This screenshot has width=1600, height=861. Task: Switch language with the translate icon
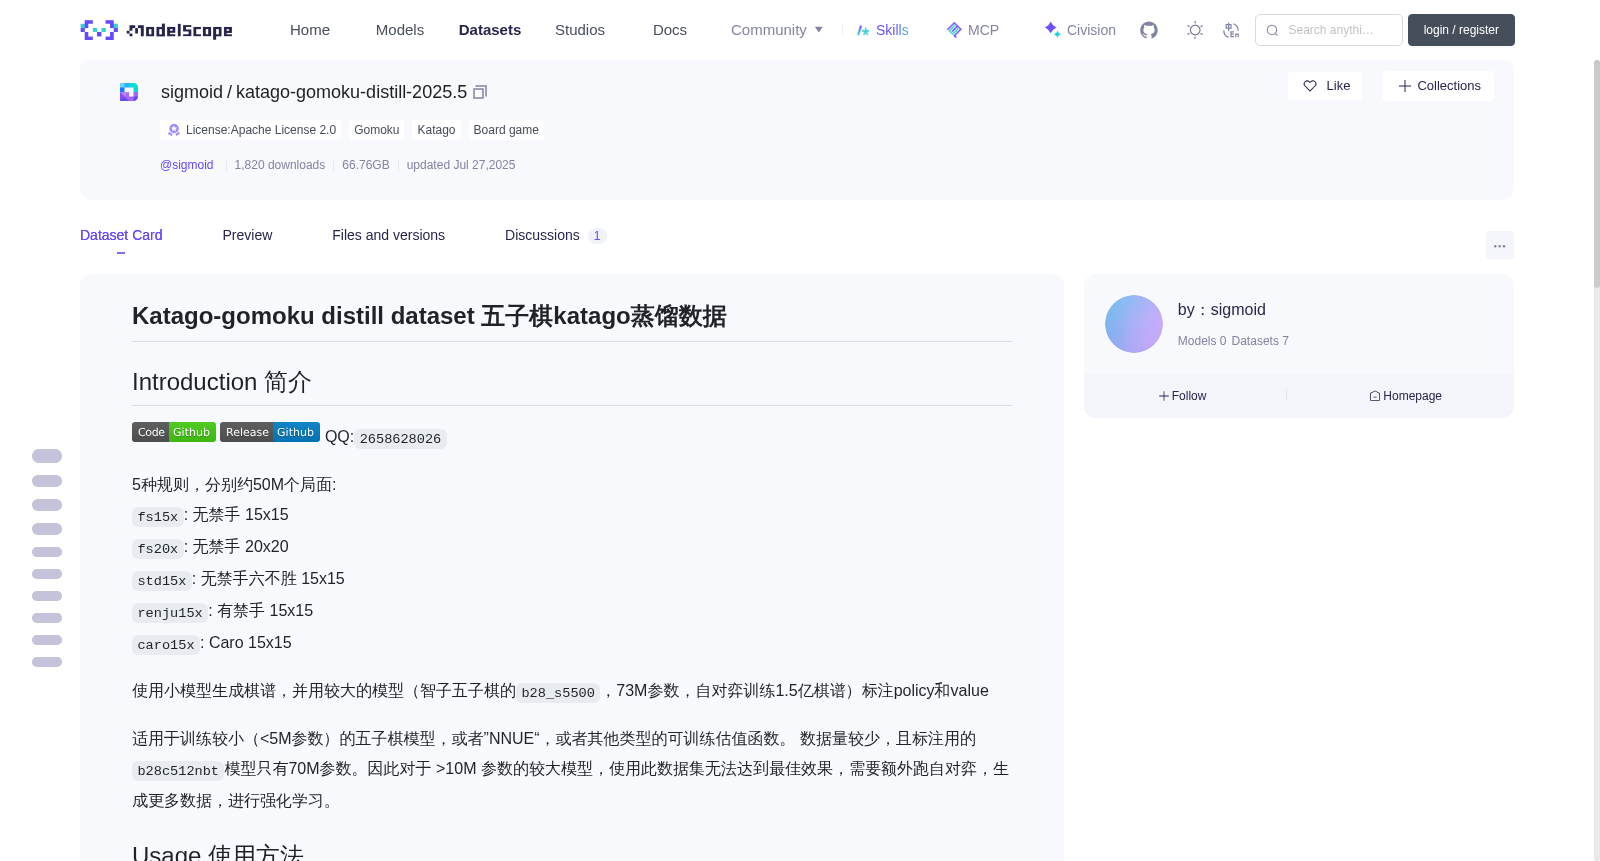coord(1231,30)
